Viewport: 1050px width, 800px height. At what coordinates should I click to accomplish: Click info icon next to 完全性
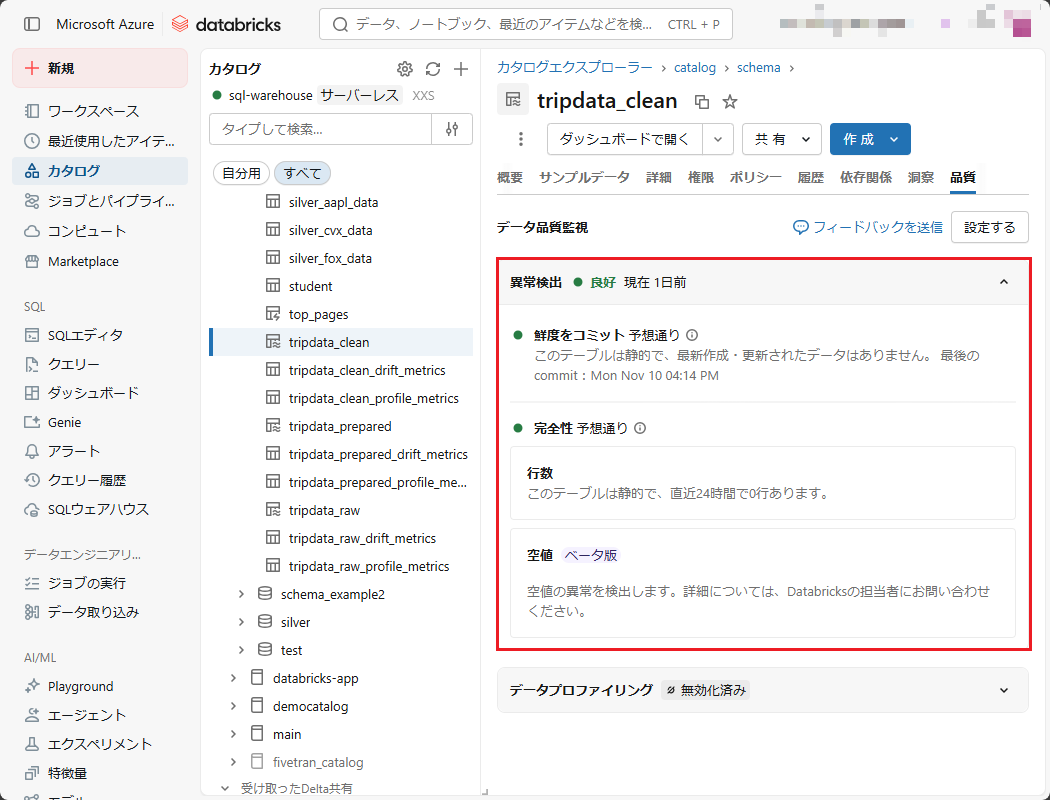[x=640, y=428]
